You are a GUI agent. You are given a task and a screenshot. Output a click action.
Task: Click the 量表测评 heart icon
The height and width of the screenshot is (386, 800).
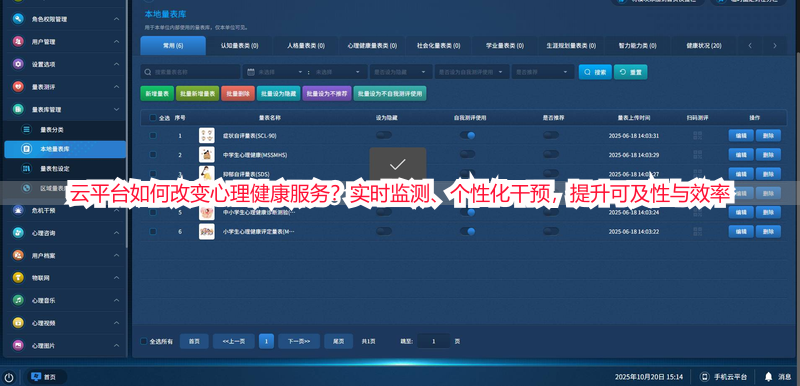pyautogui.click(x=18, y=87)
